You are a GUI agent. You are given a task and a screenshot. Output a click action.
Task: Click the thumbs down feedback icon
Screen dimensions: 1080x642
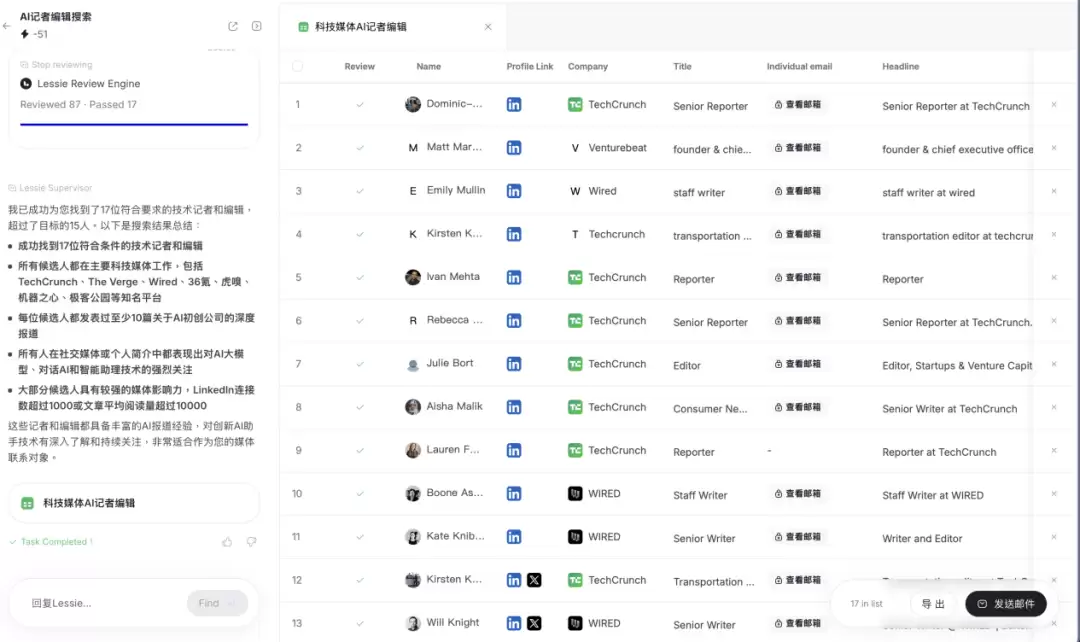tap(251, 542)
